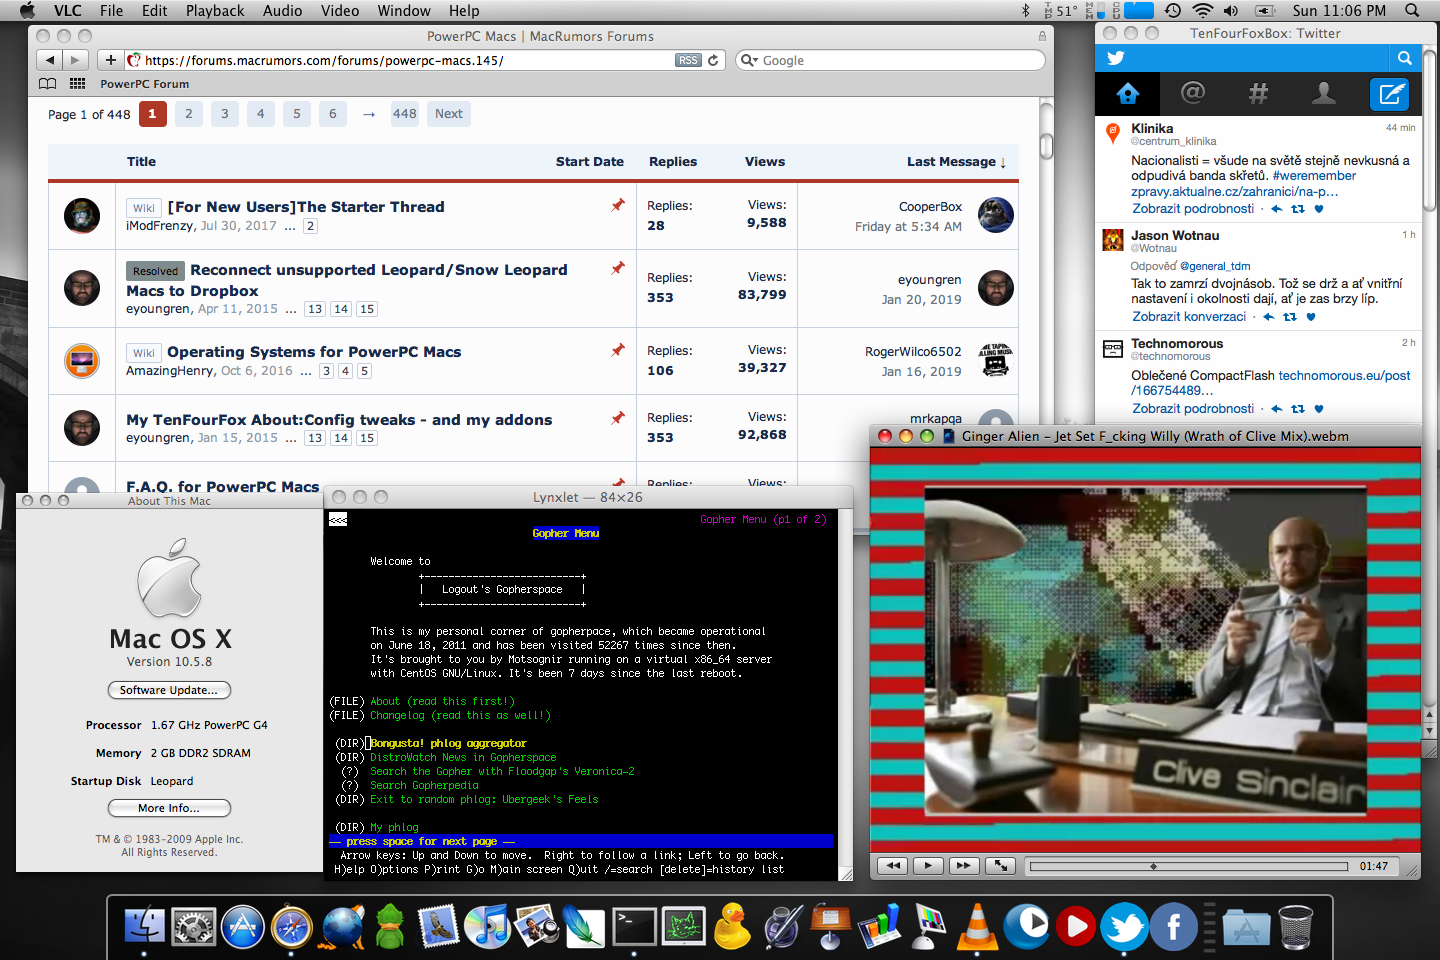Reply to the Klinika tweet
This screenshot has height=960, width=1440.
pos(1276,209)
